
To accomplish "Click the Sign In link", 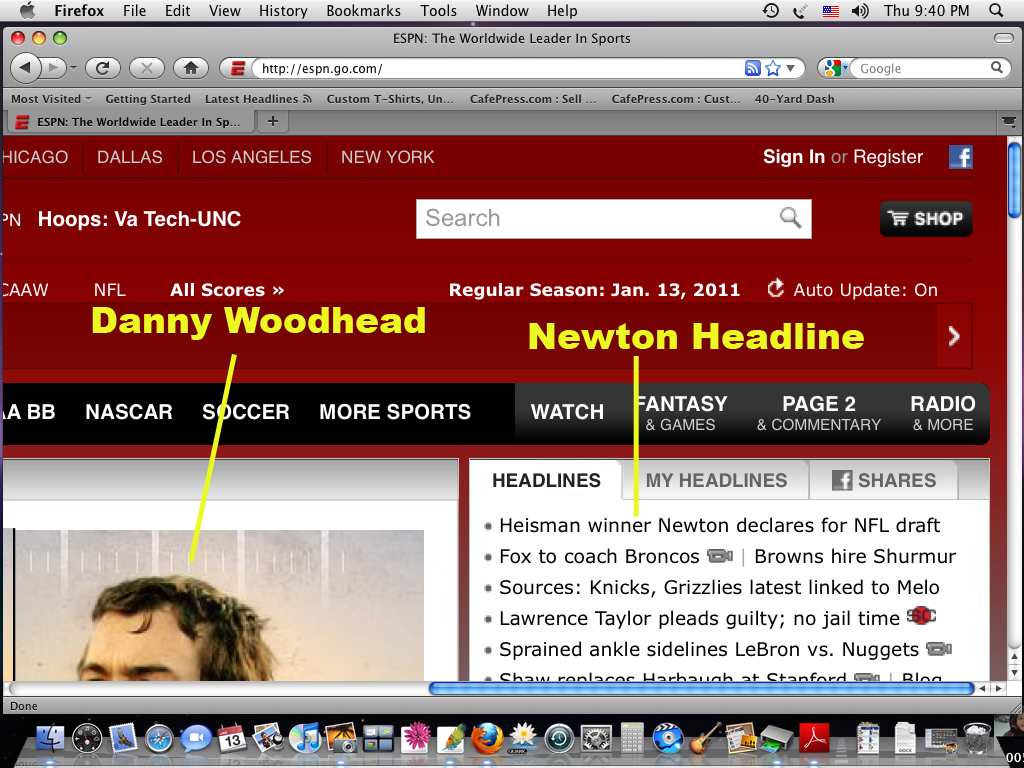I will point(793,157).
